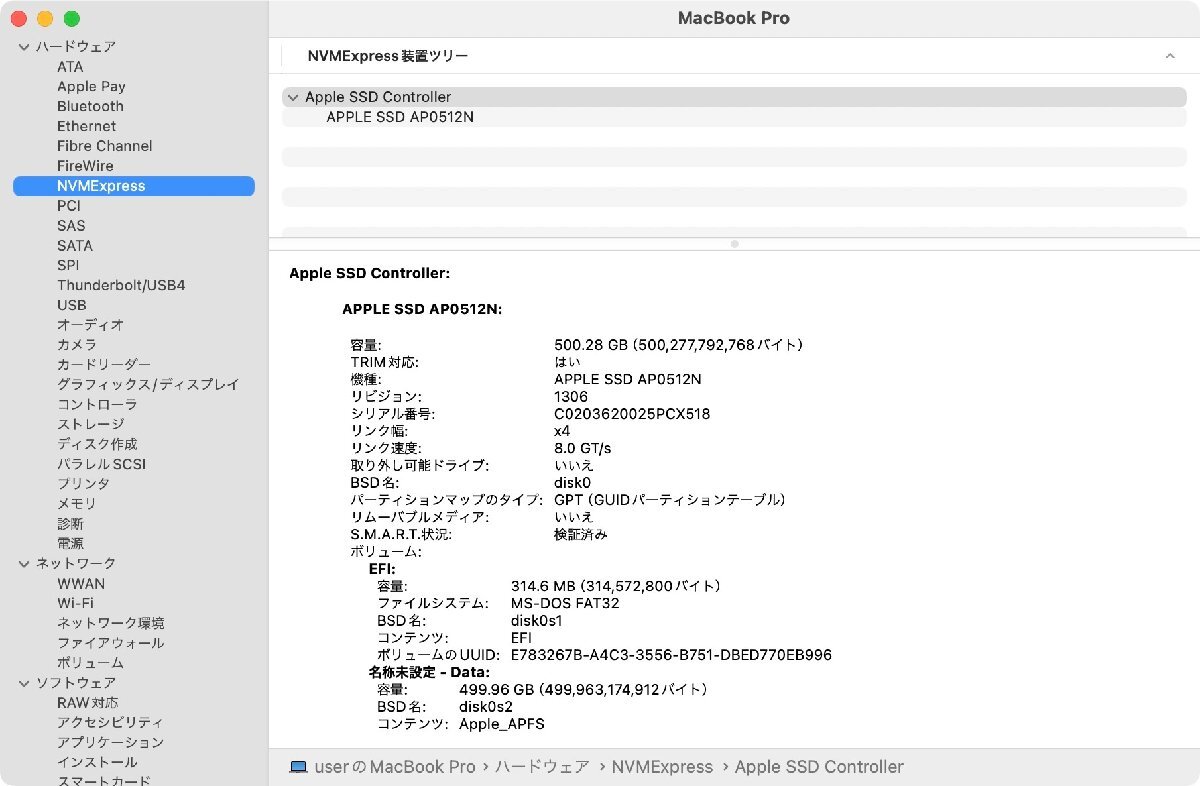Select SAS in the sidebar

coord(71,226)
